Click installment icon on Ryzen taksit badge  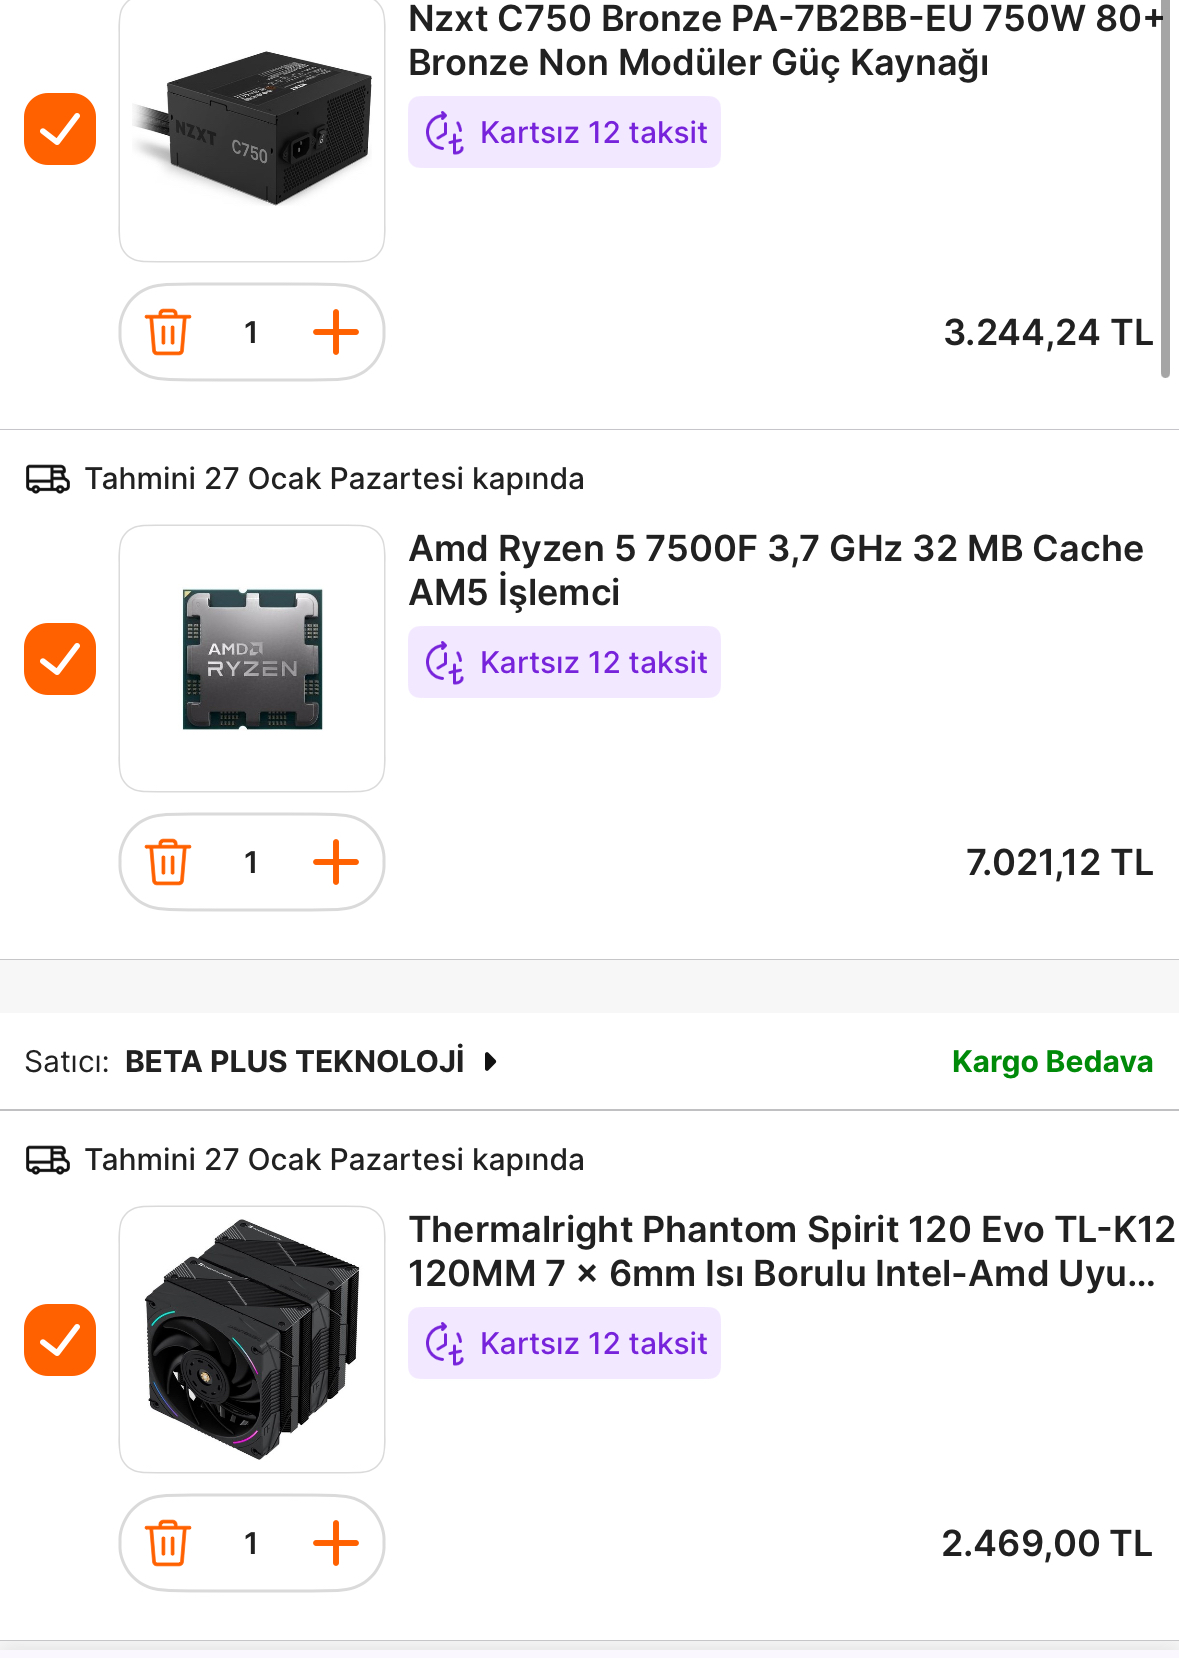pyautogui.click(x=445, y=663)
